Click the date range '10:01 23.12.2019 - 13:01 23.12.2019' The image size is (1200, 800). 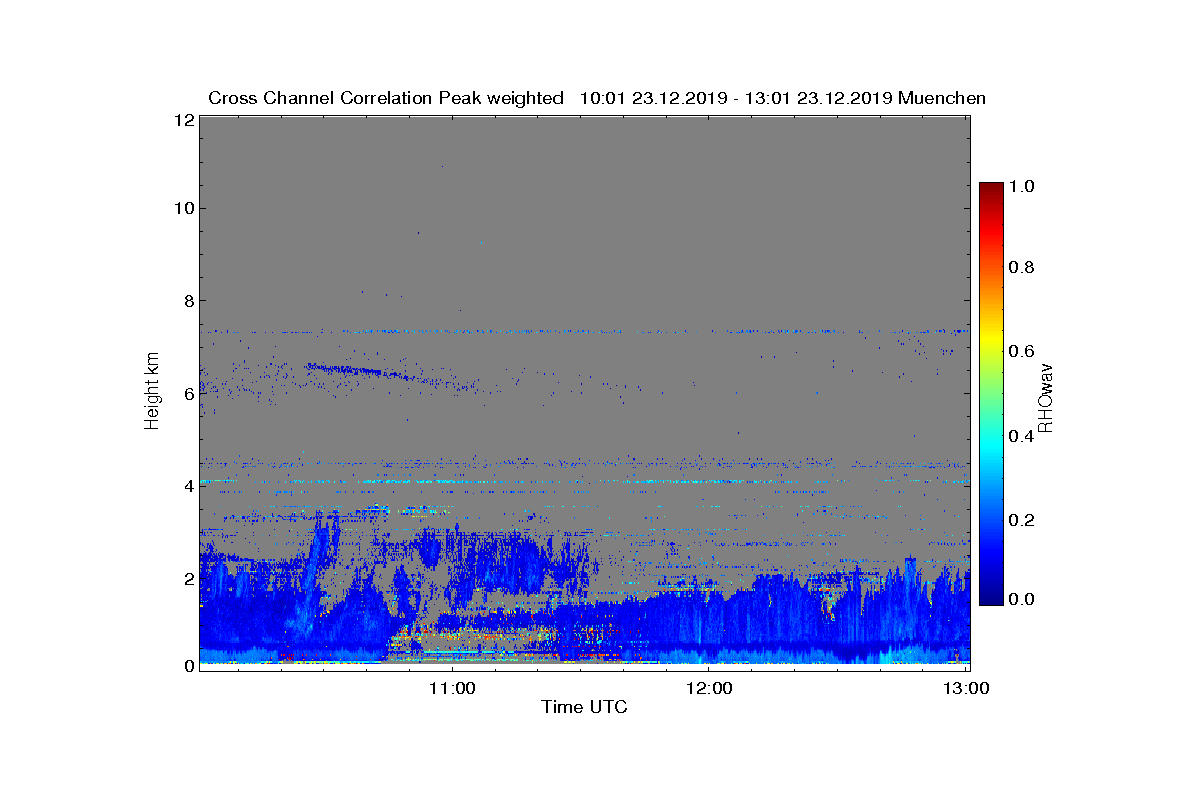click(x=736, y=98)
